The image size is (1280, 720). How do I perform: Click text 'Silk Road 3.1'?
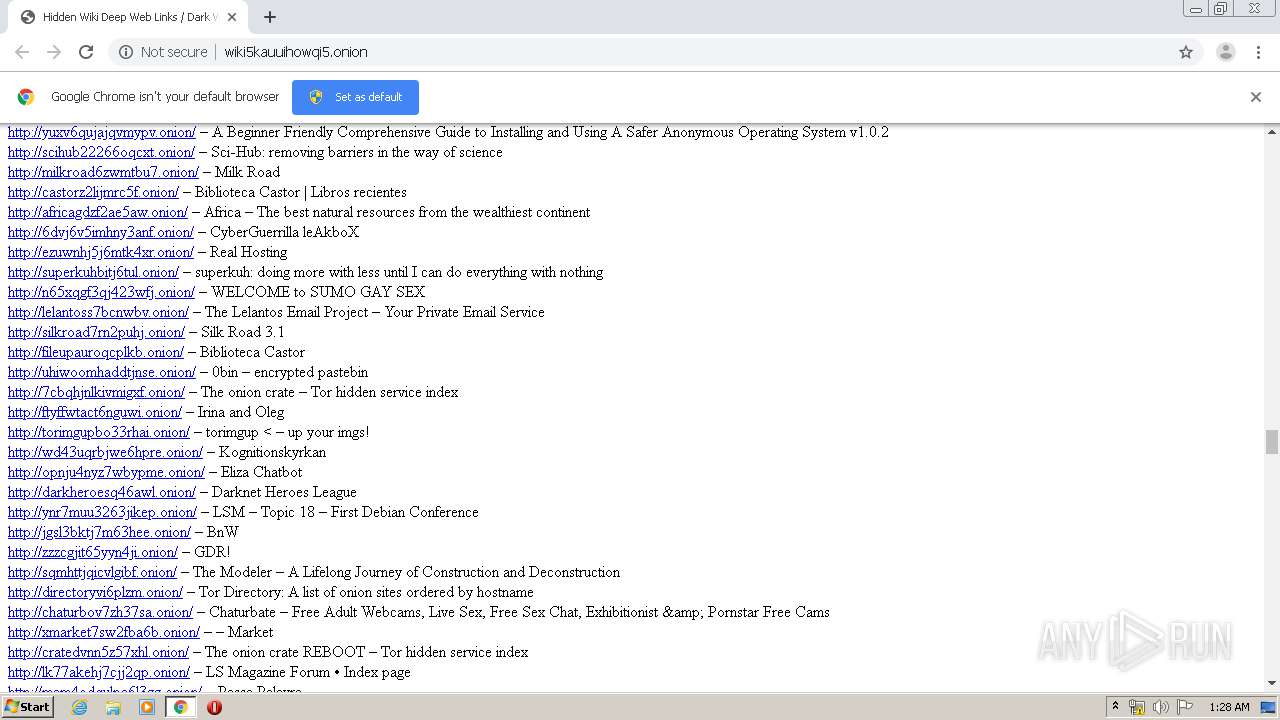tap(243, 332)
